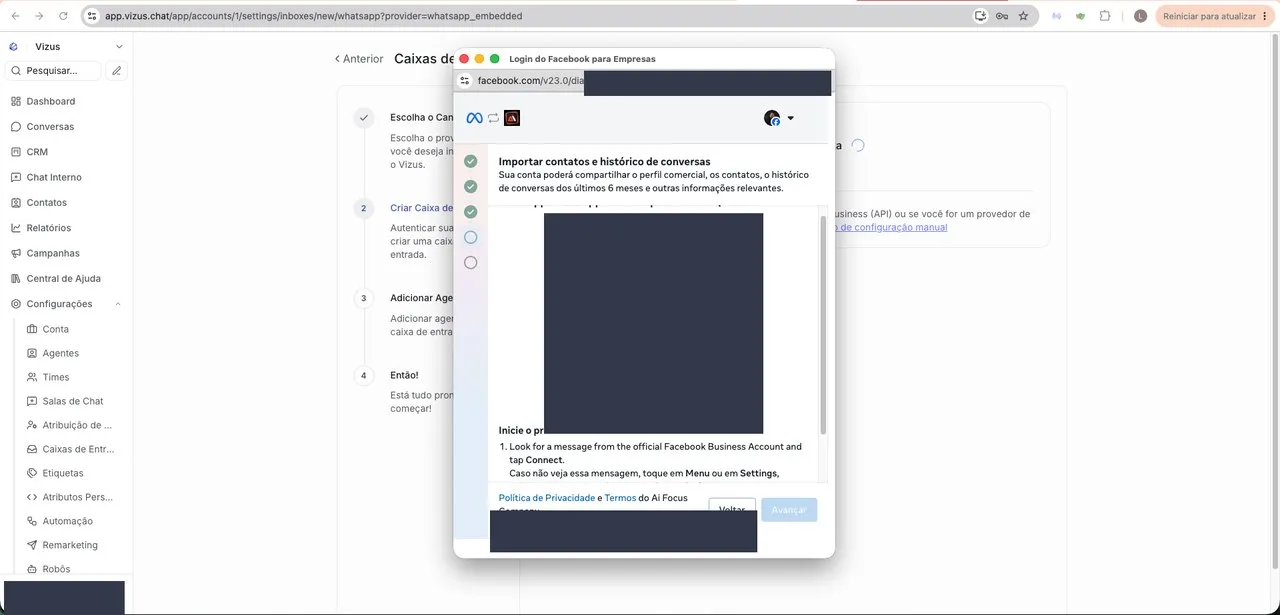
Task: Open the Facebook profile dropdown arrow
Action: 791,118
